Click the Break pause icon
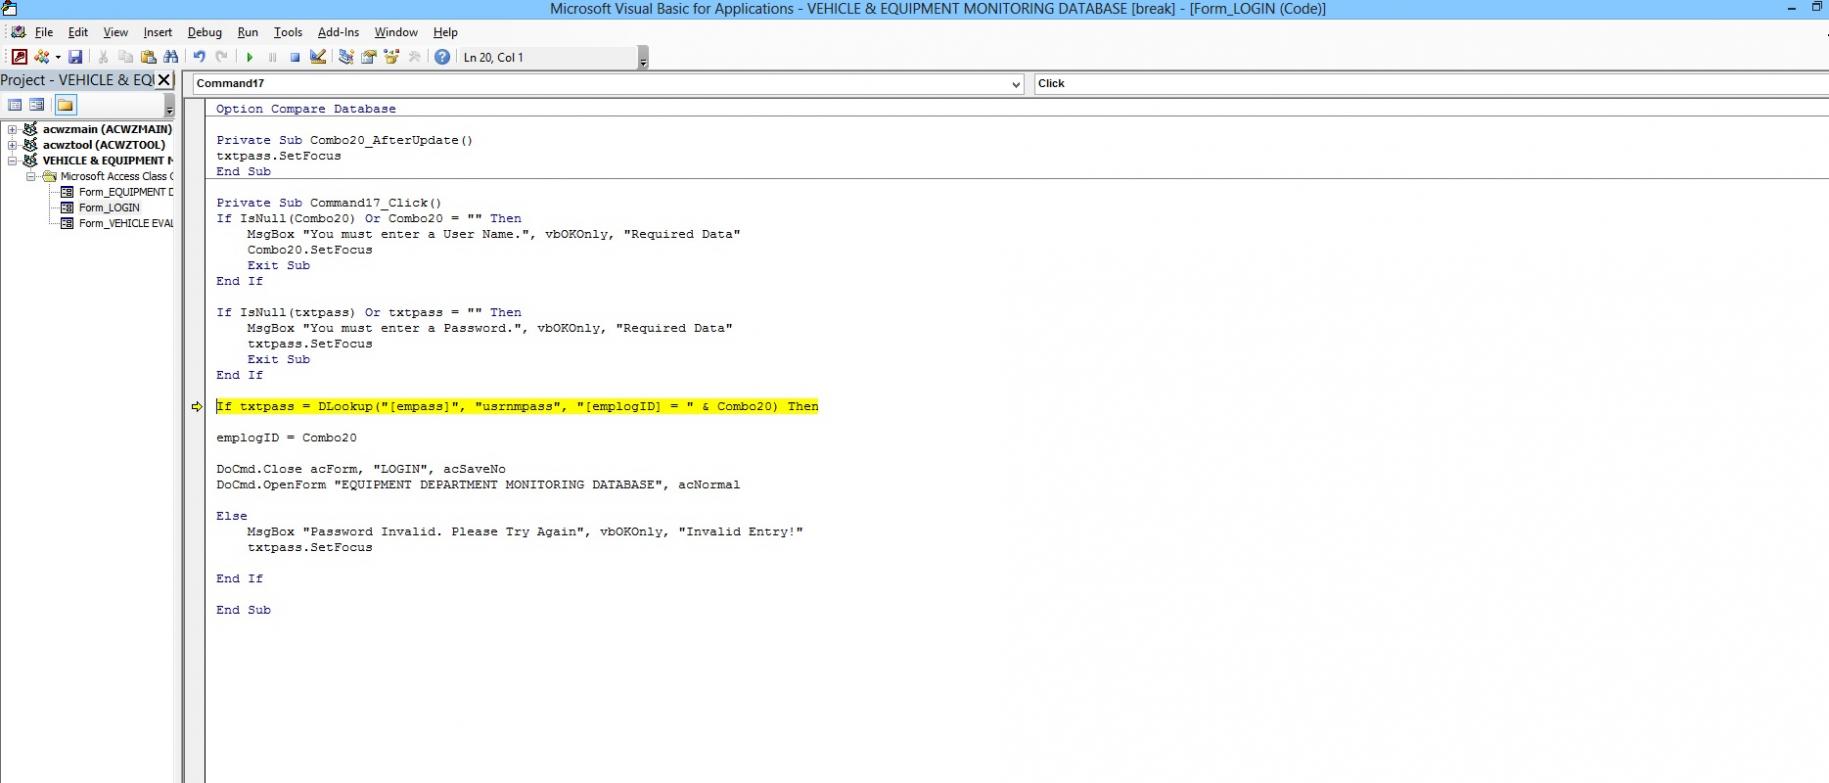This screenshot has width=1829, height=783. (x=272, y=57)
